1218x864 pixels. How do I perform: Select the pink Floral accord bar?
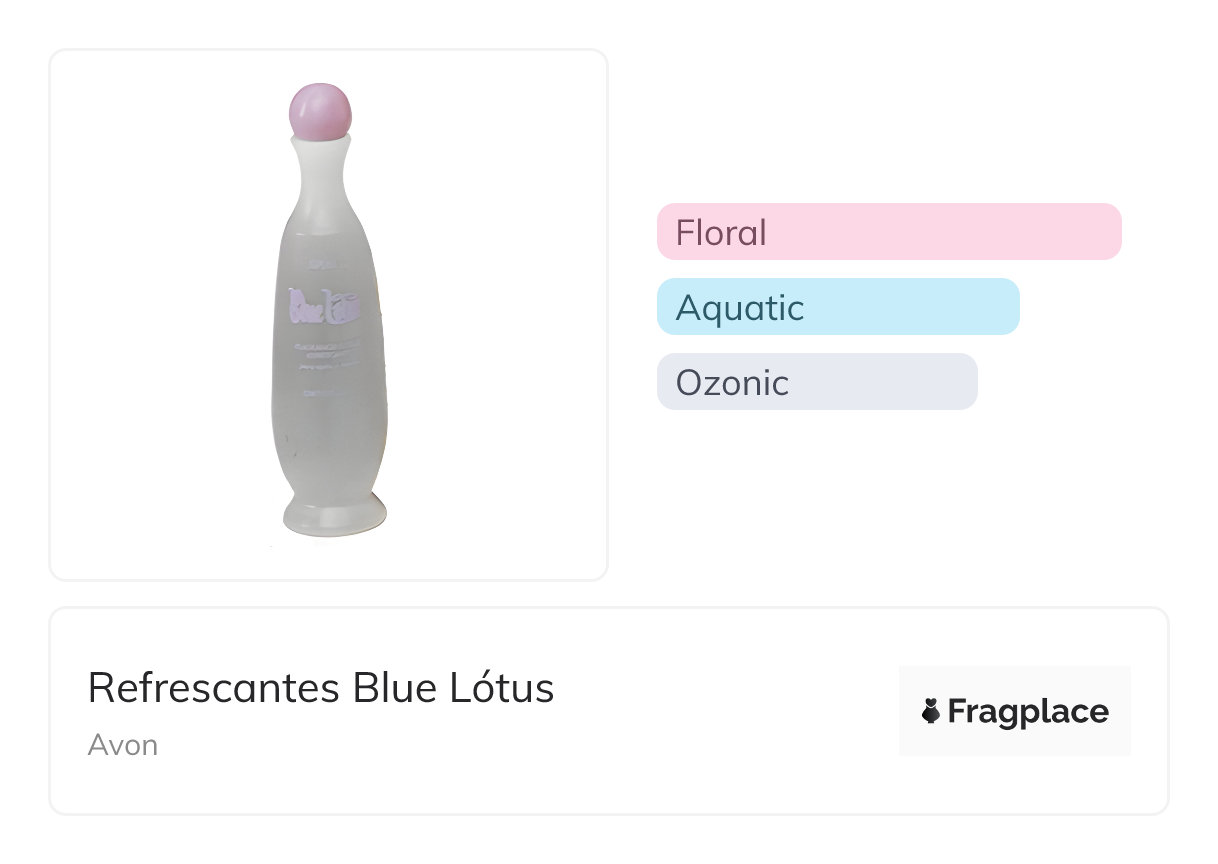click(x=888, y=232)
